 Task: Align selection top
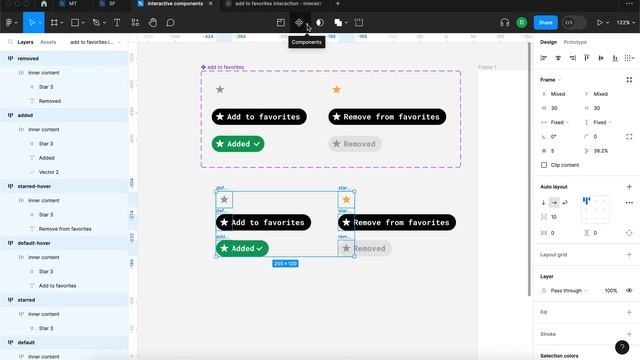587,58
